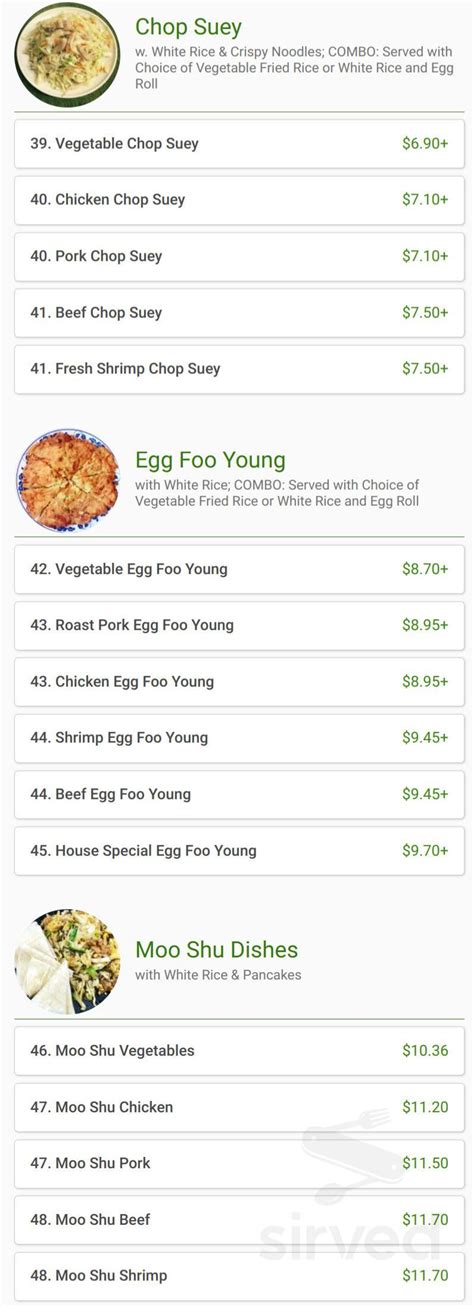
Task: Open Chicken Egg Foo Young item
Action: click(x=239, y=682)
